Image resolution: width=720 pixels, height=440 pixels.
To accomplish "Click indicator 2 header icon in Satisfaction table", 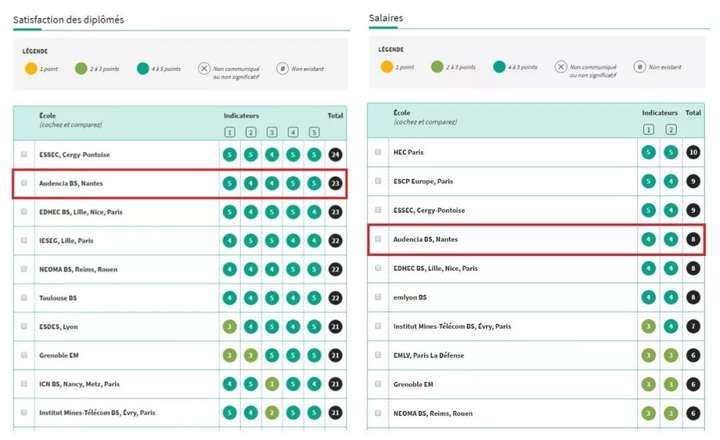I will tap(251, 132).
